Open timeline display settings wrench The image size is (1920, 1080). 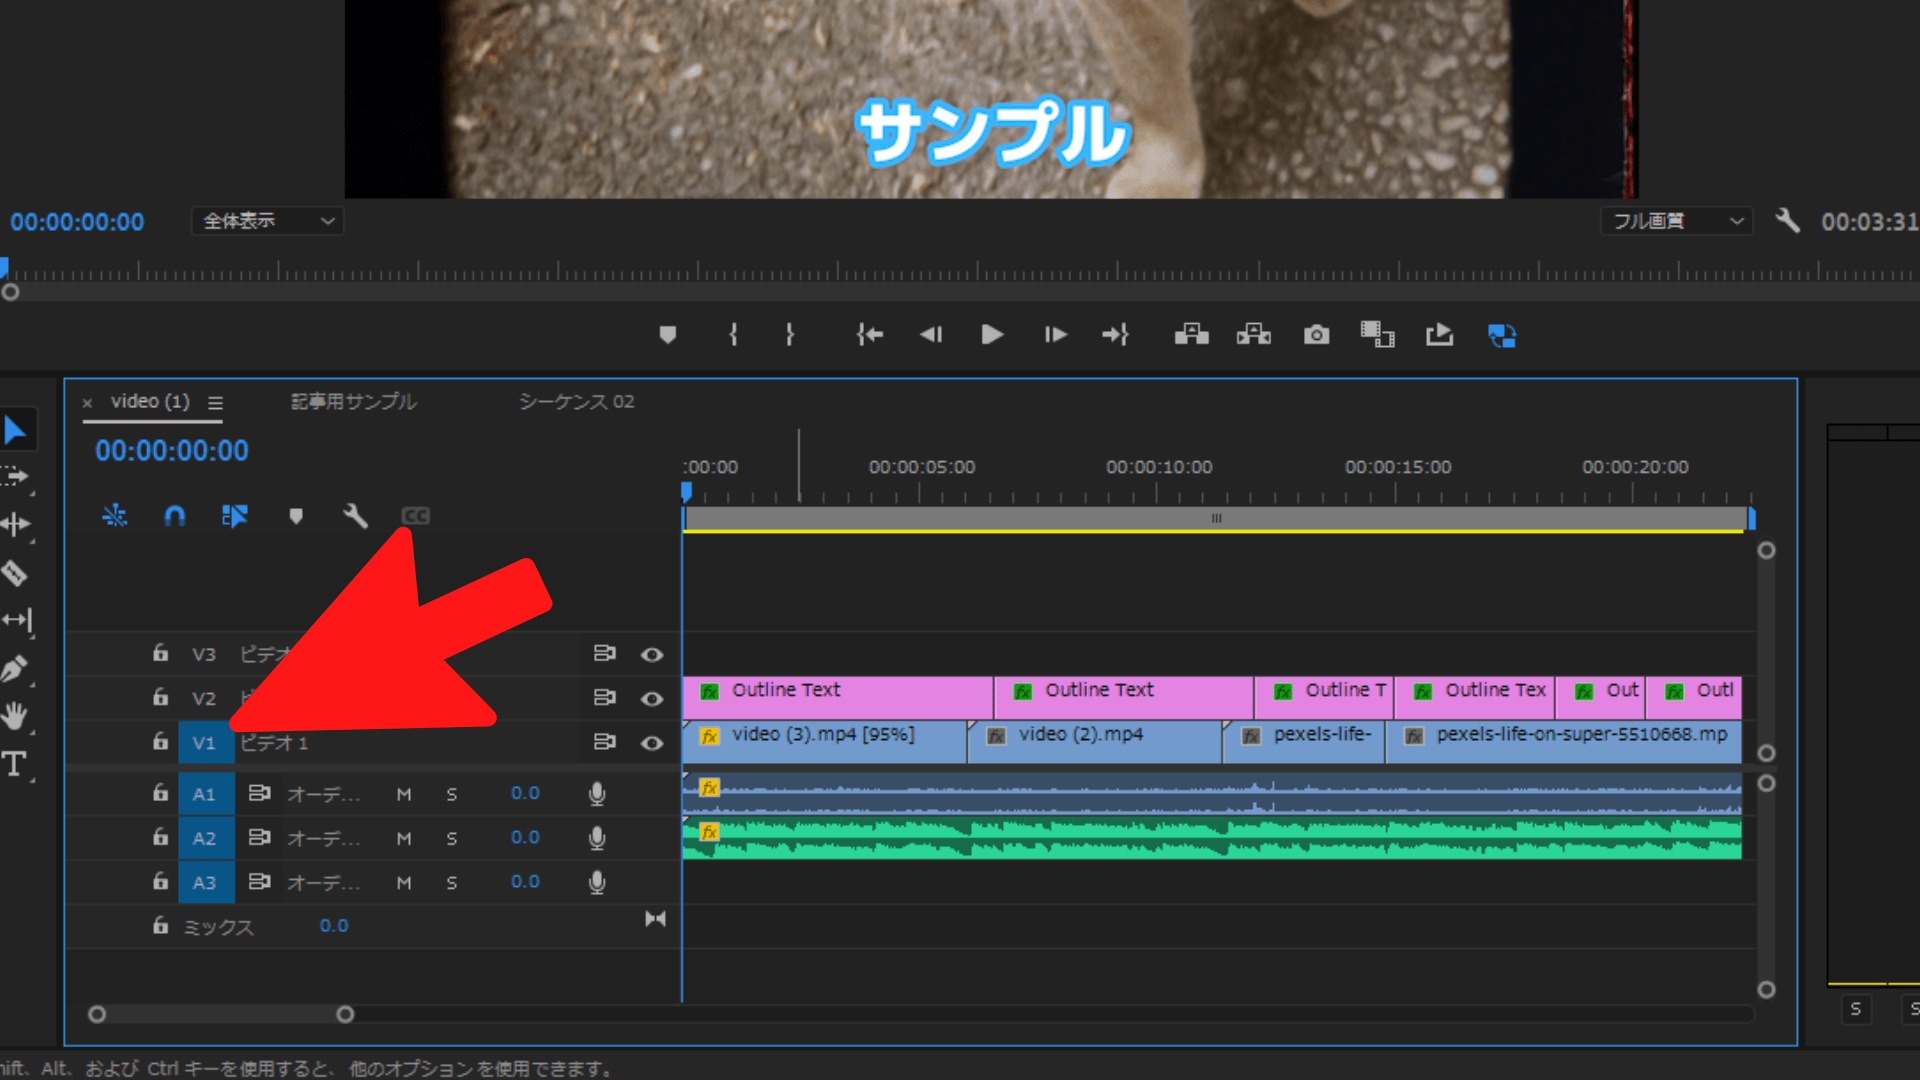[x=355, y=516]
